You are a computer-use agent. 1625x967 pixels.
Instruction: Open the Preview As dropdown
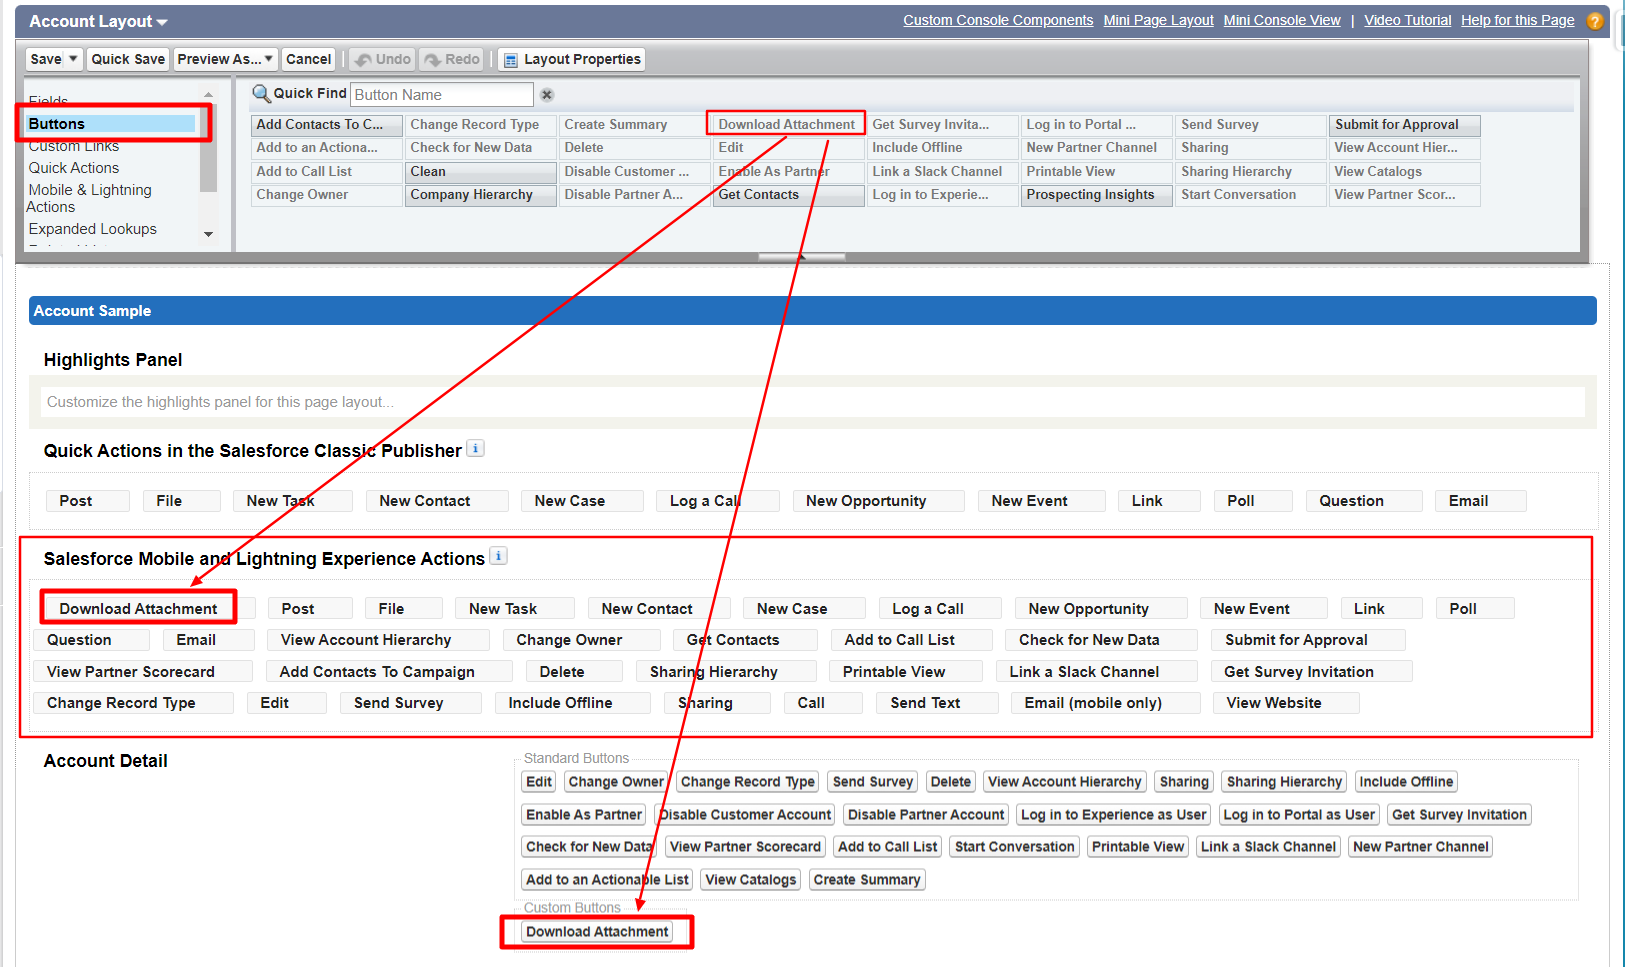click(225, 60)
